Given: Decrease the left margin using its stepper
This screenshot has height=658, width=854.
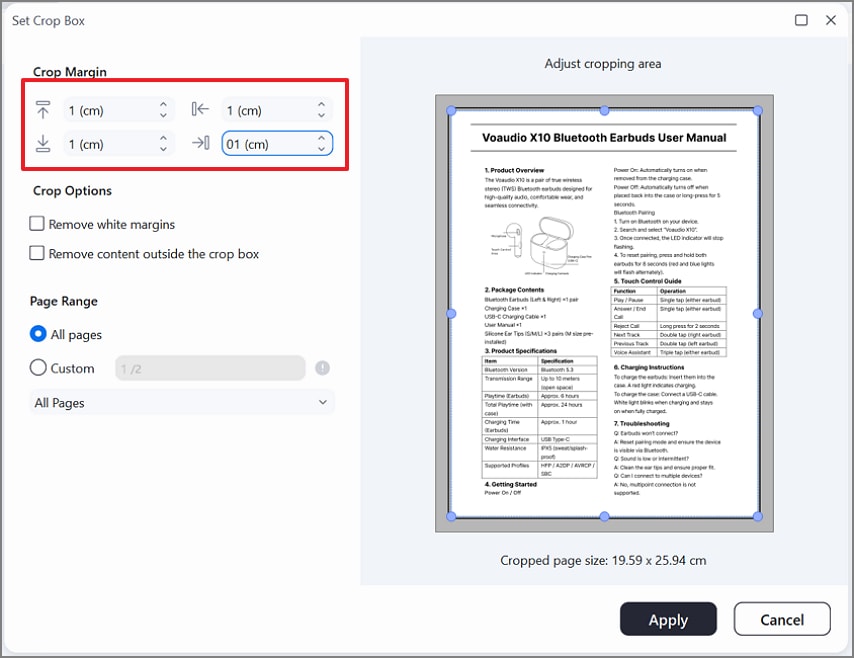Looking at the screenshot, I should [320, 115].
